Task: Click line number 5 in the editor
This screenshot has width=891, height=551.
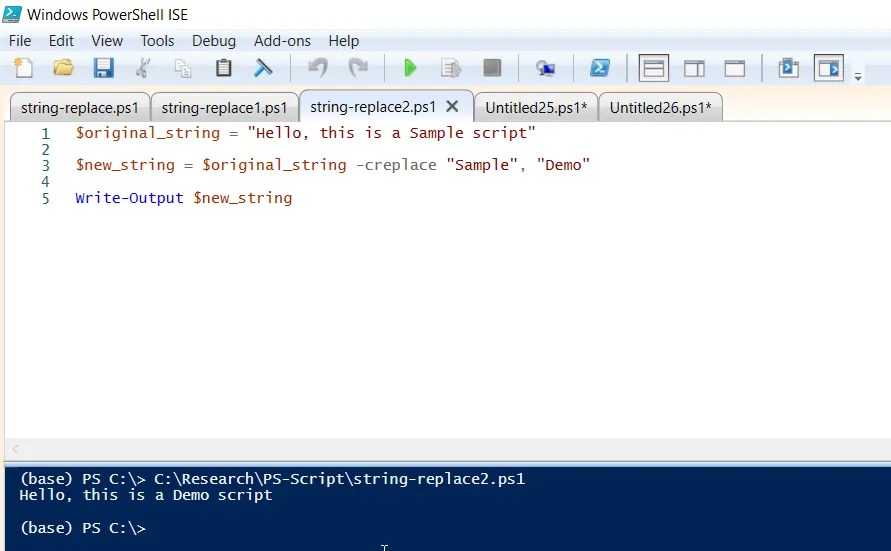Action: [45, 198]
